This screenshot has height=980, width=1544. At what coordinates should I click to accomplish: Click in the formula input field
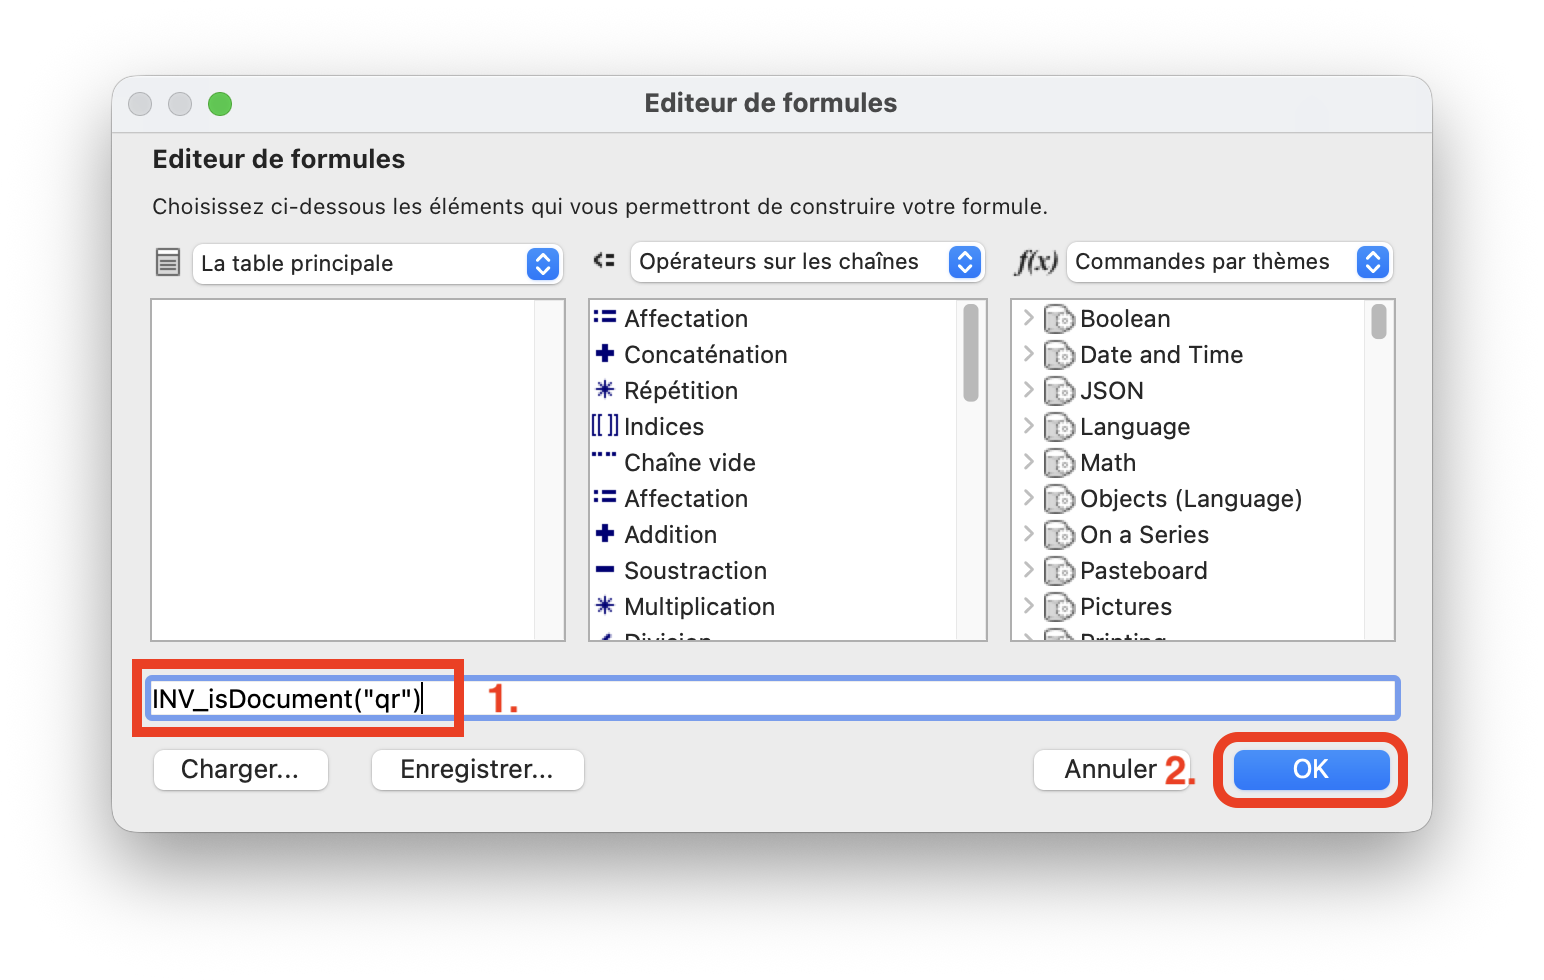point(900,698)
